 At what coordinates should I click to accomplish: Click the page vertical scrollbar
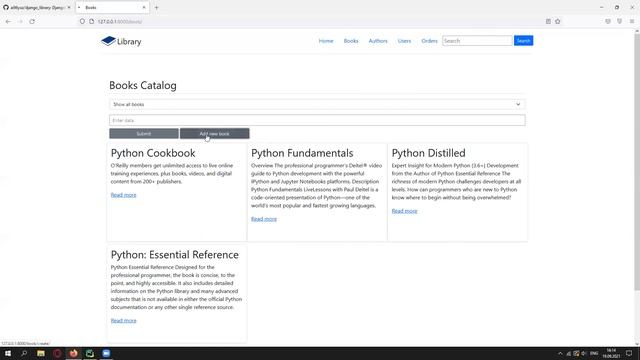pos(637,162)
